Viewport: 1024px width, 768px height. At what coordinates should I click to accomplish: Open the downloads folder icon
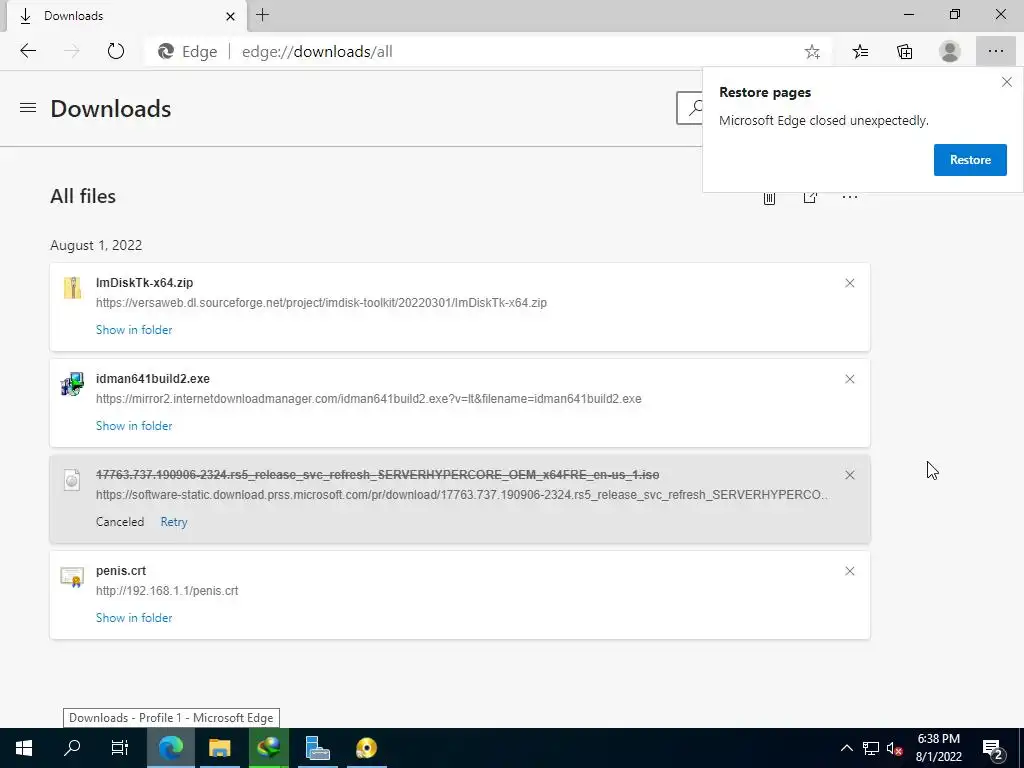810,197
